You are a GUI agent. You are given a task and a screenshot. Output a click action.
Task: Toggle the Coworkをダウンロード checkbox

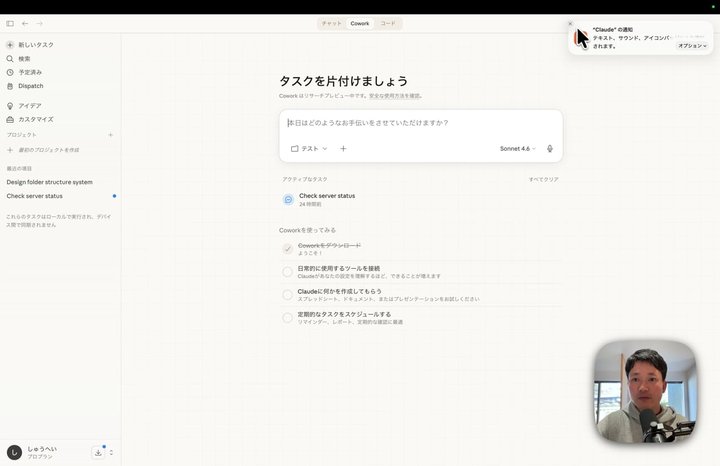click(x=287, y=249)
